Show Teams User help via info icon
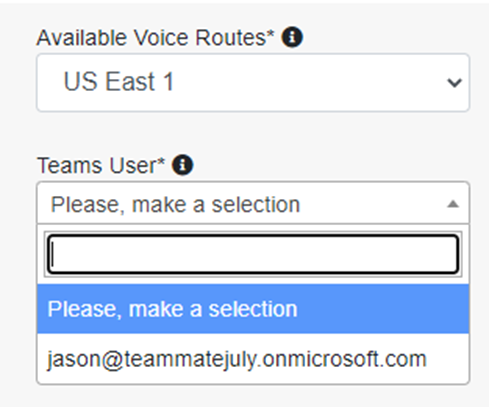The width and height of the screenshot is (489, 407). click(182, 165)
